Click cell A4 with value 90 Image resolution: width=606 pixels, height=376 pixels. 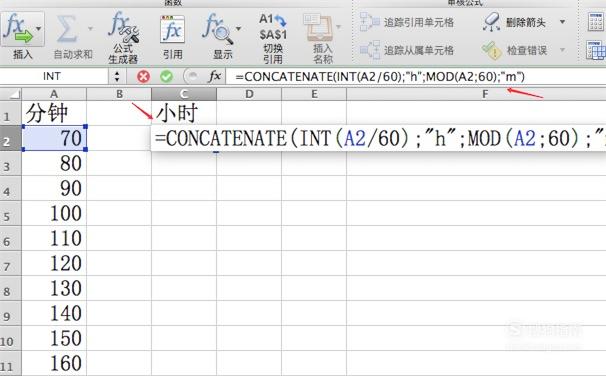click(54, 188)
